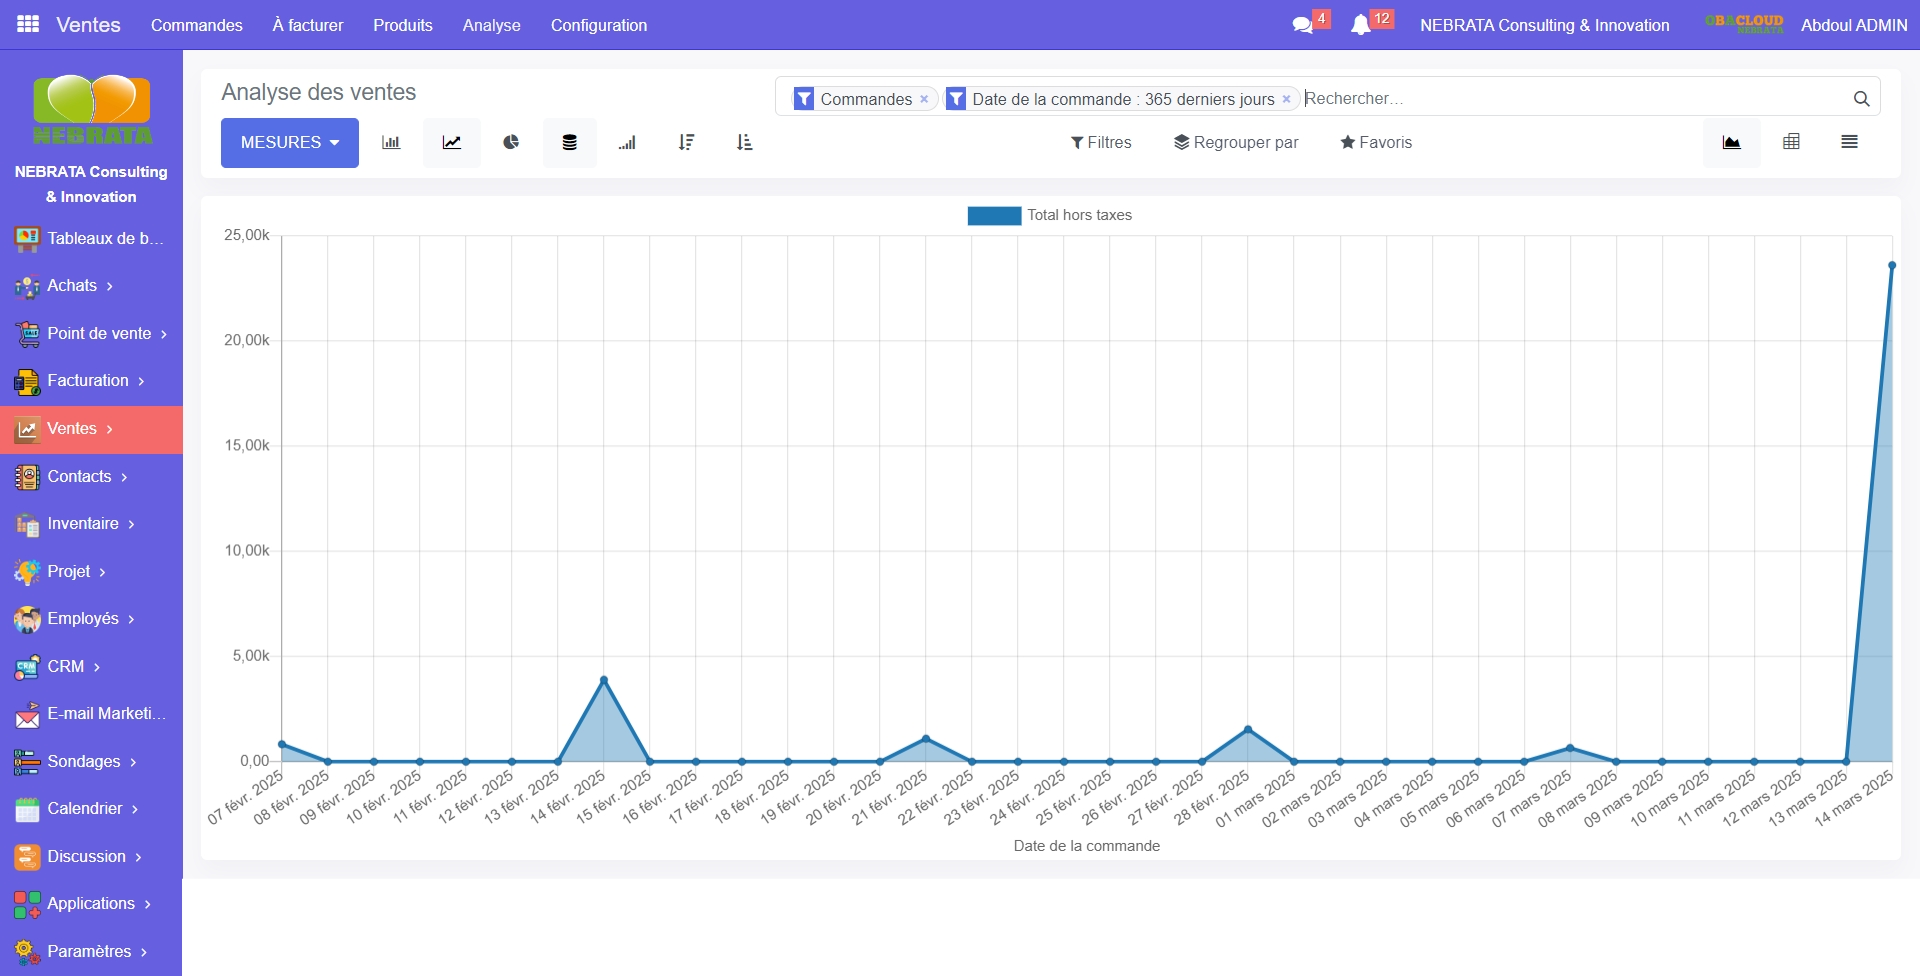Toggle stacked chart mode
The height and width of the screenshot is (976, 1920).
click(569, 143)
